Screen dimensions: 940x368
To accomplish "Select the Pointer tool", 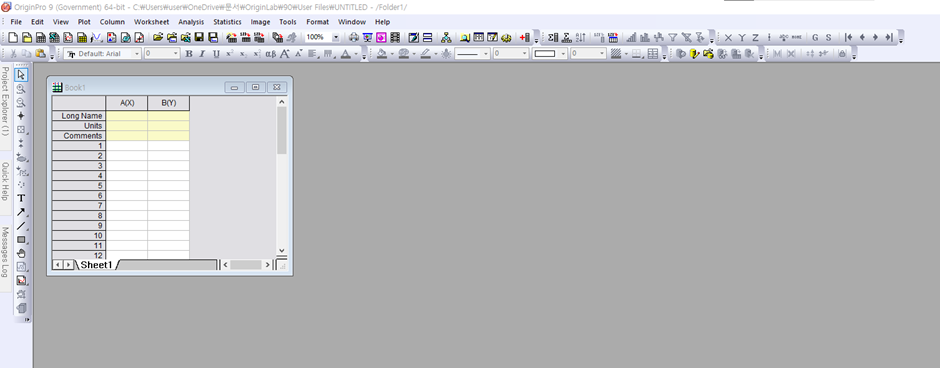I will coord(22,74).
